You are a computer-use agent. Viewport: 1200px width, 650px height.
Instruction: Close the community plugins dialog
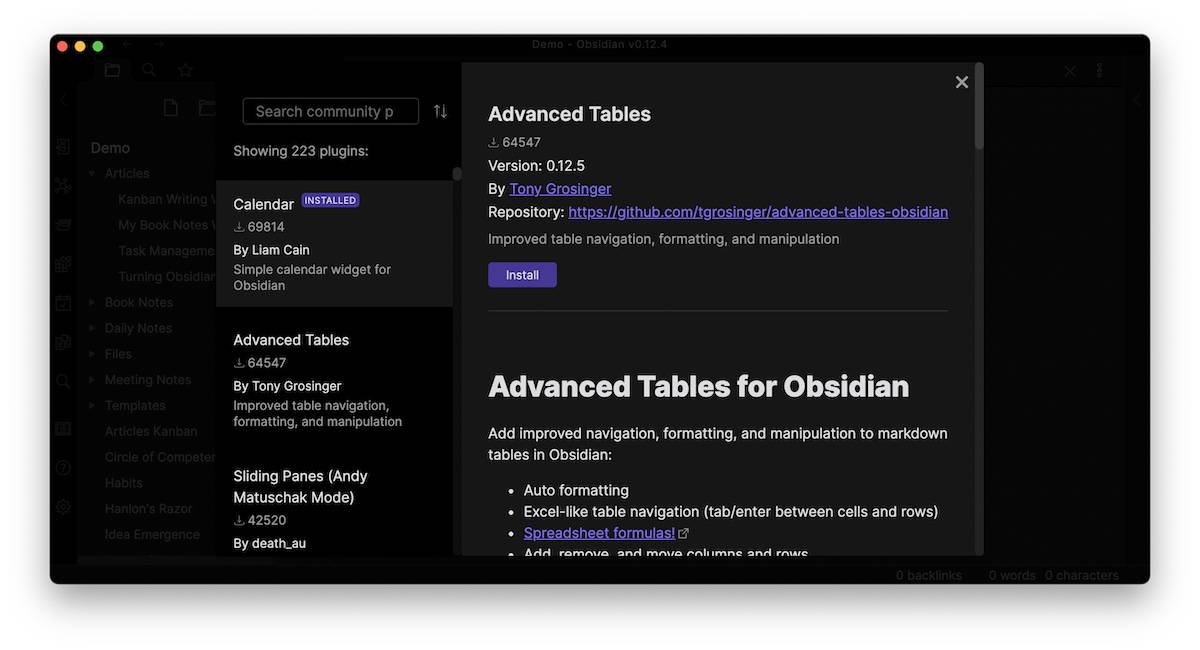[962, 82]
